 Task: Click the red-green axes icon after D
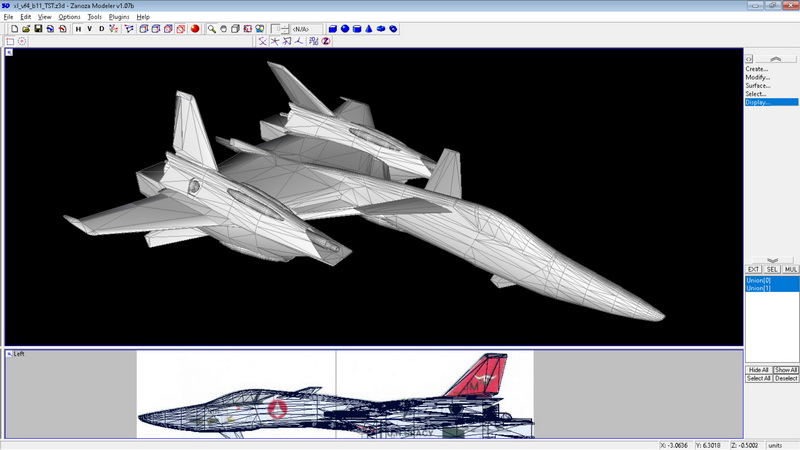pos(113,29)
